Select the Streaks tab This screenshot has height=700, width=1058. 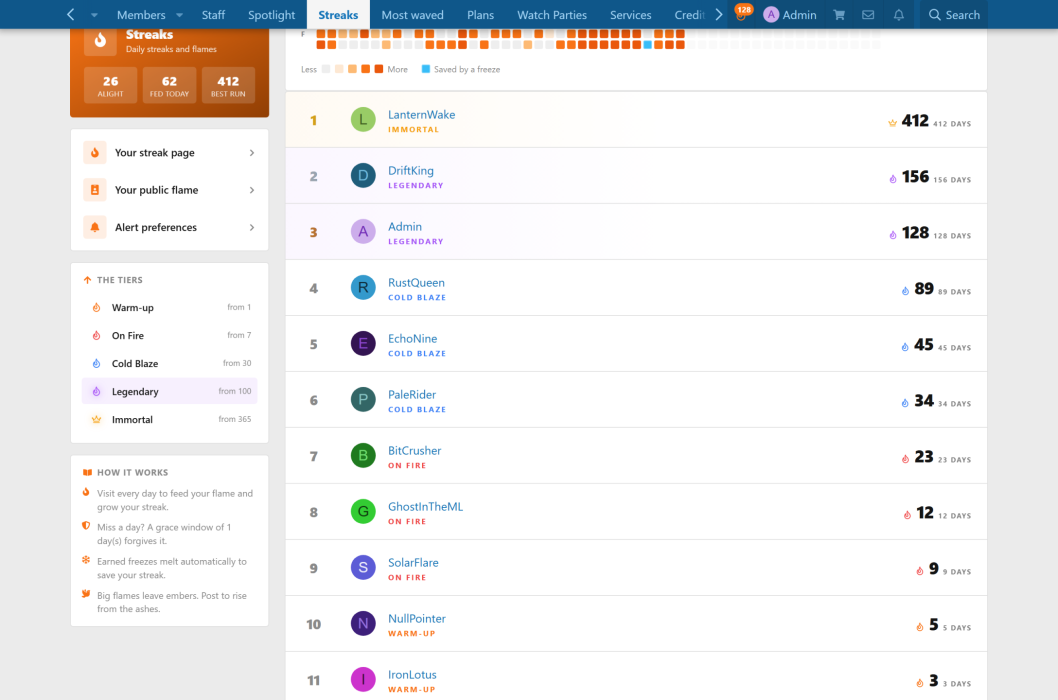point(338,15)
